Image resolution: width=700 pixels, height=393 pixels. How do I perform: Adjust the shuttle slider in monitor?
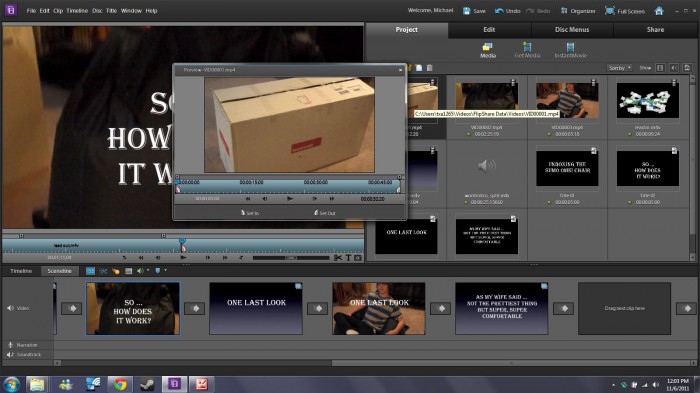[x=291, y=258]
